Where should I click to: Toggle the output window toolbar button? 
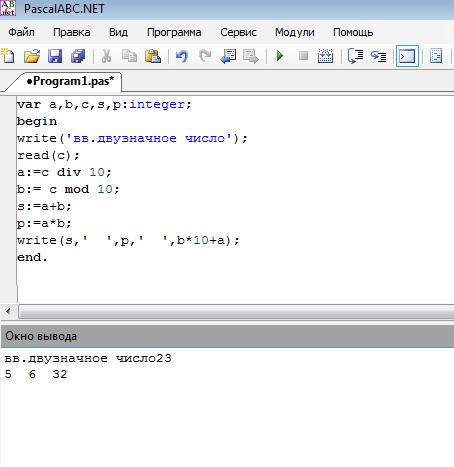(x=407, y=56)
